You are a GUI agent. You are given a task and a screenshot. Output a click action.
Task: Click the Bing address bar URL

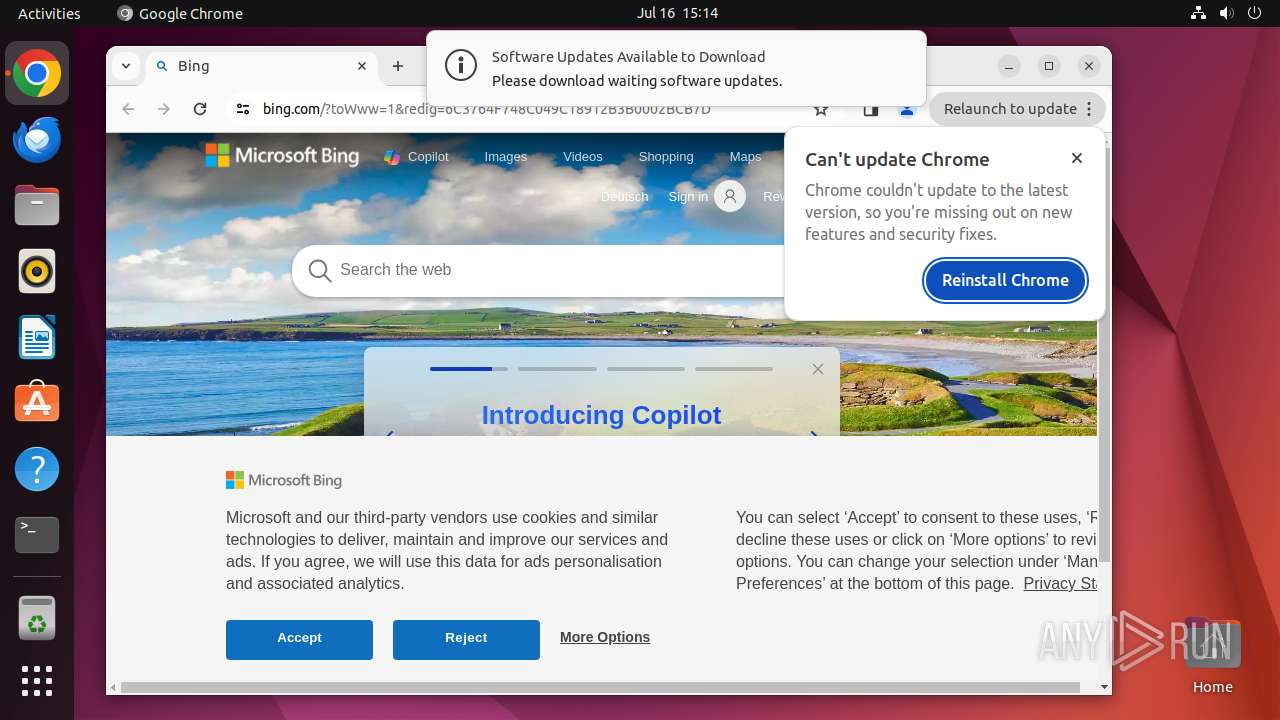click(x=487, y=109)
